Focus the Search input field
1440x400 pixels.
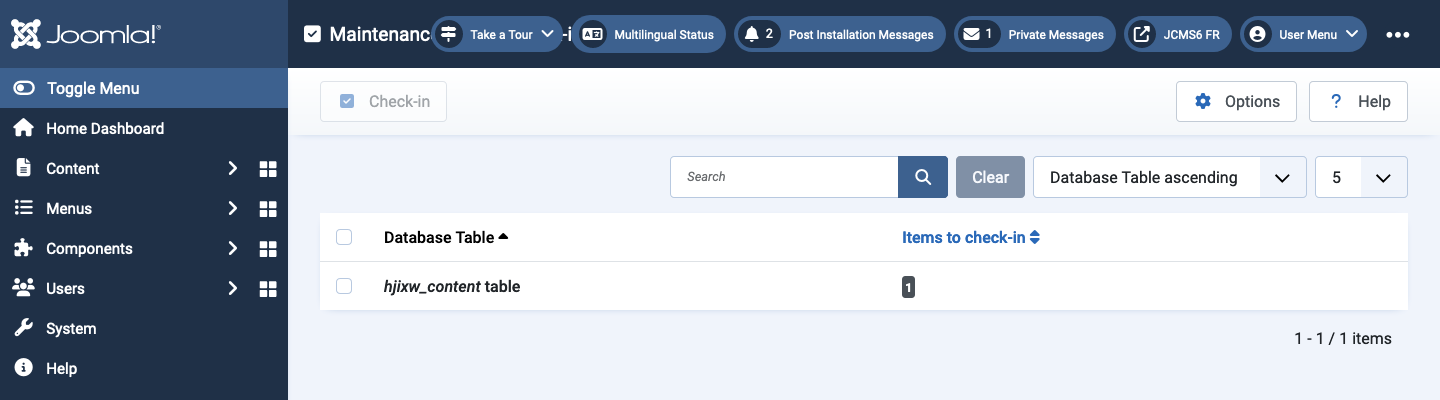[x=784, y=177]
